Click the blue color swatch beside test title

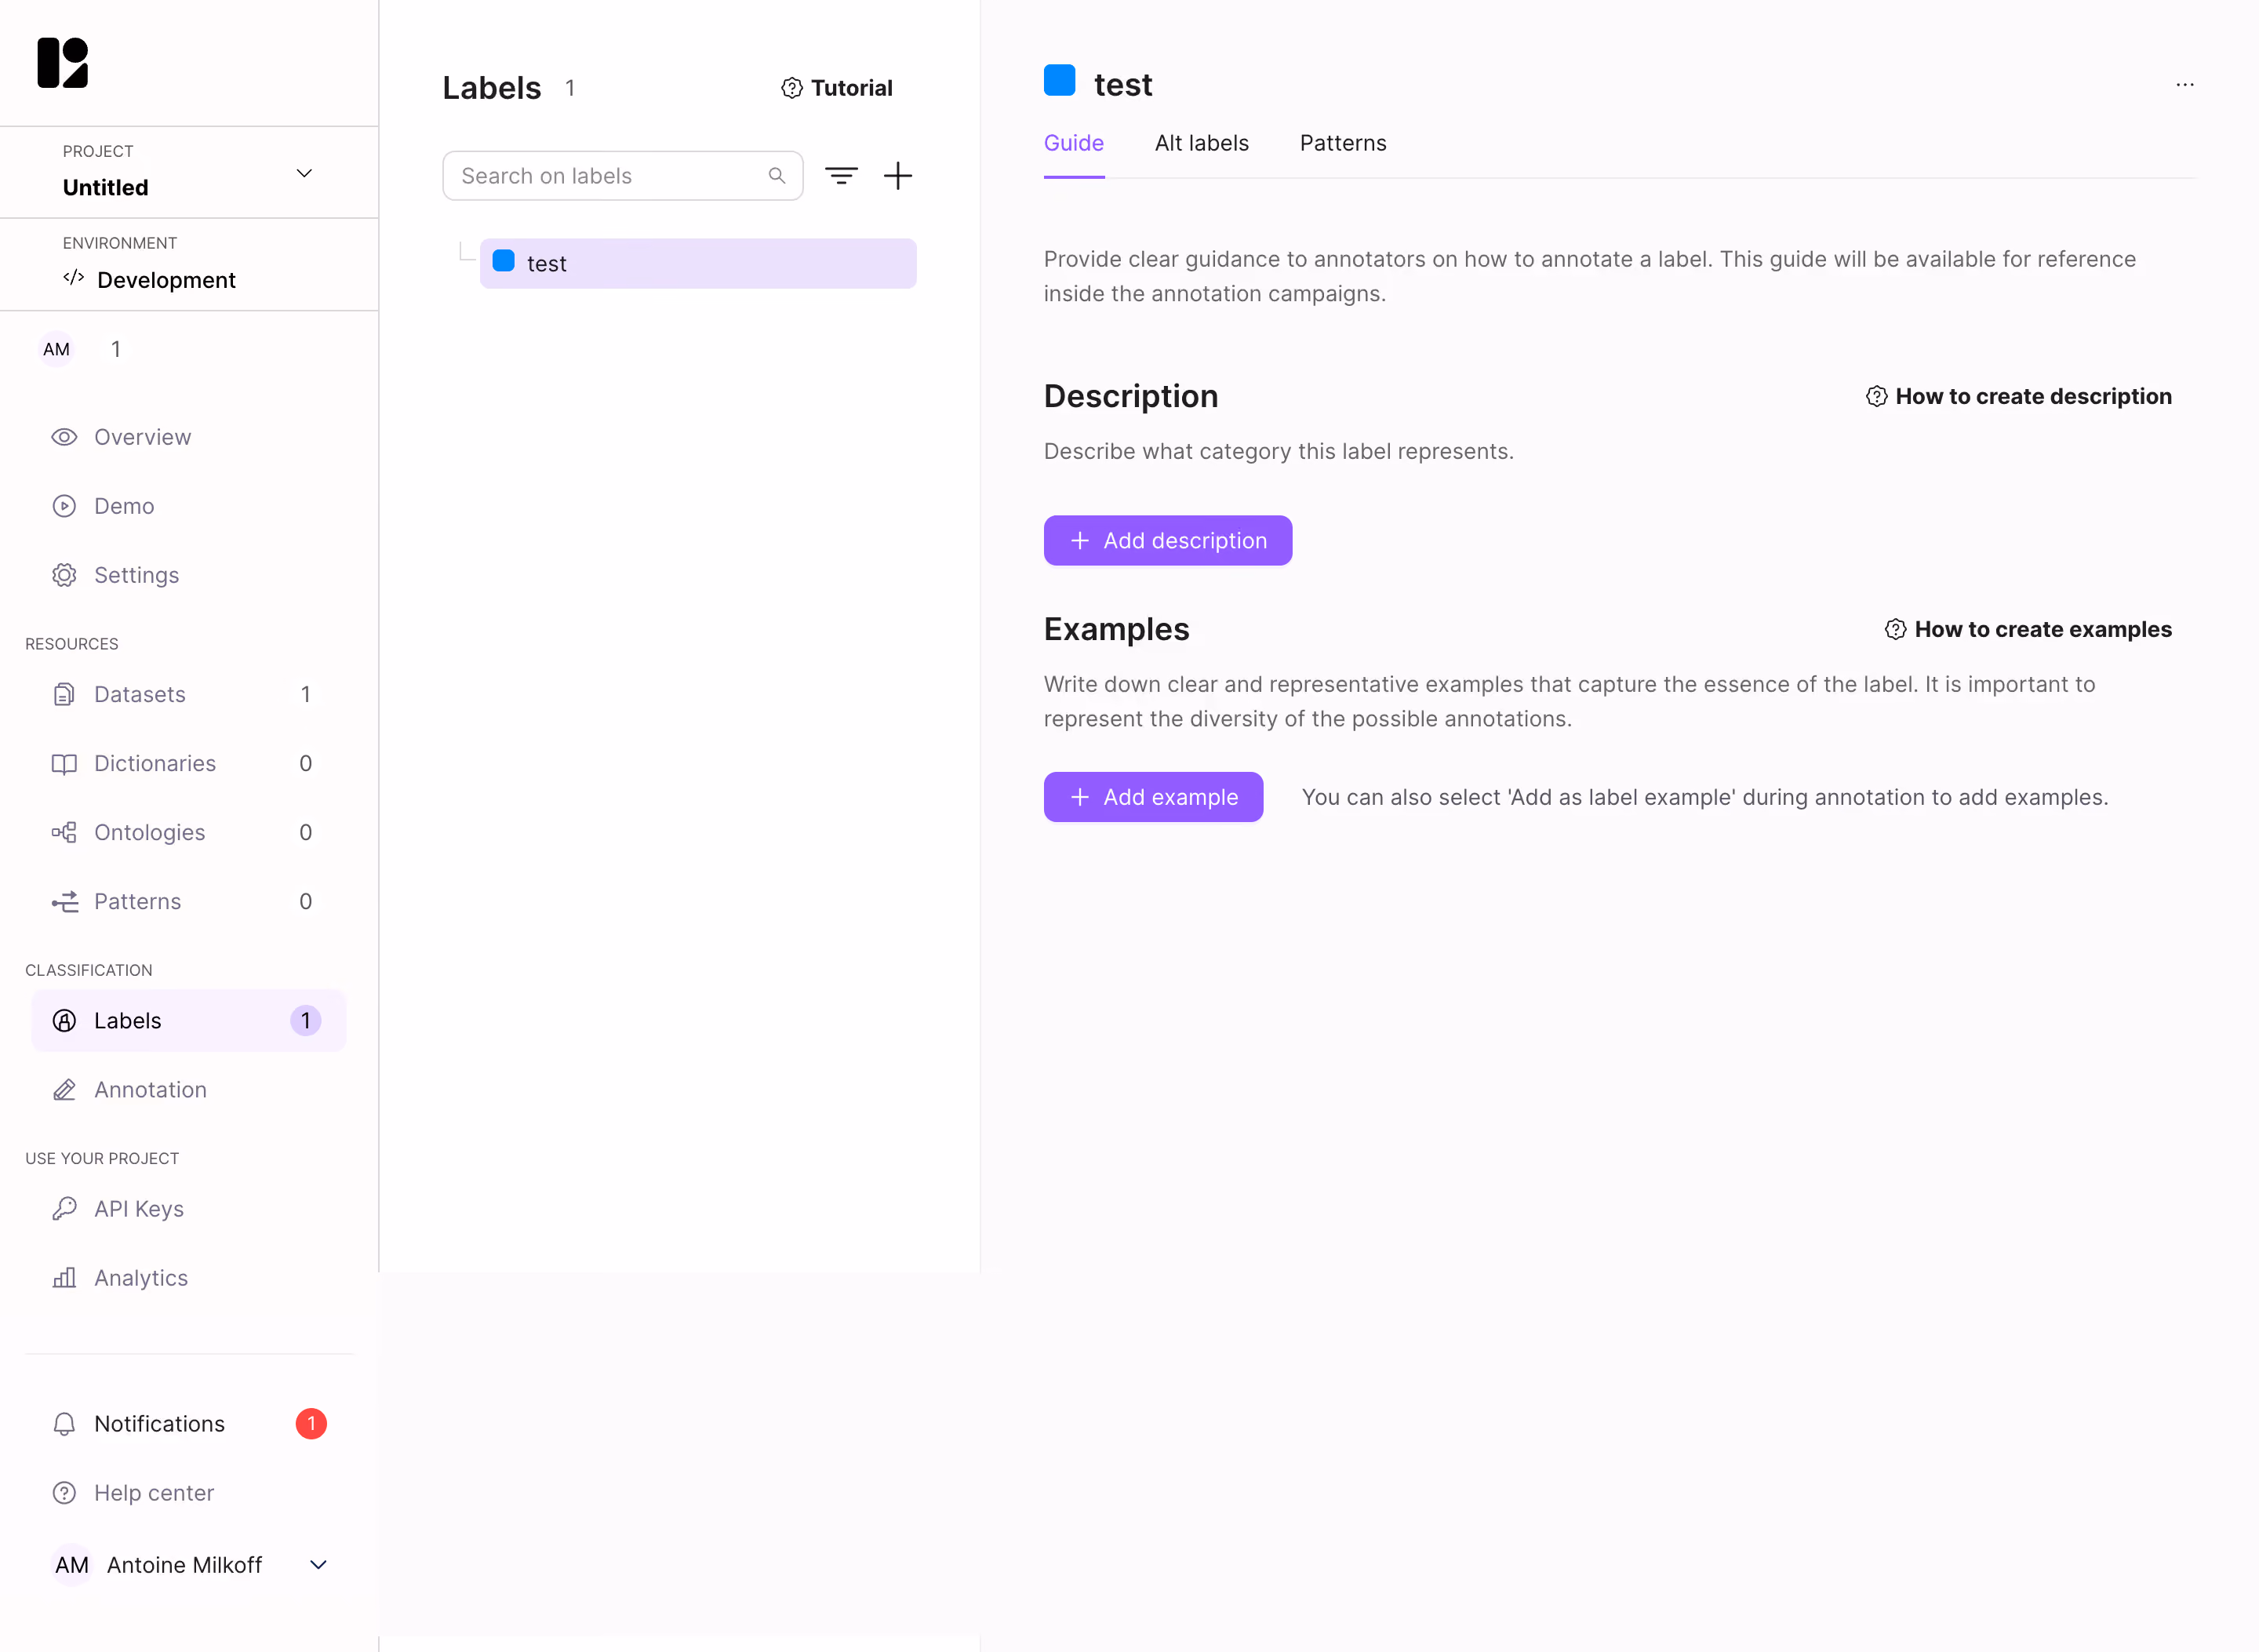pos(1059,80)
